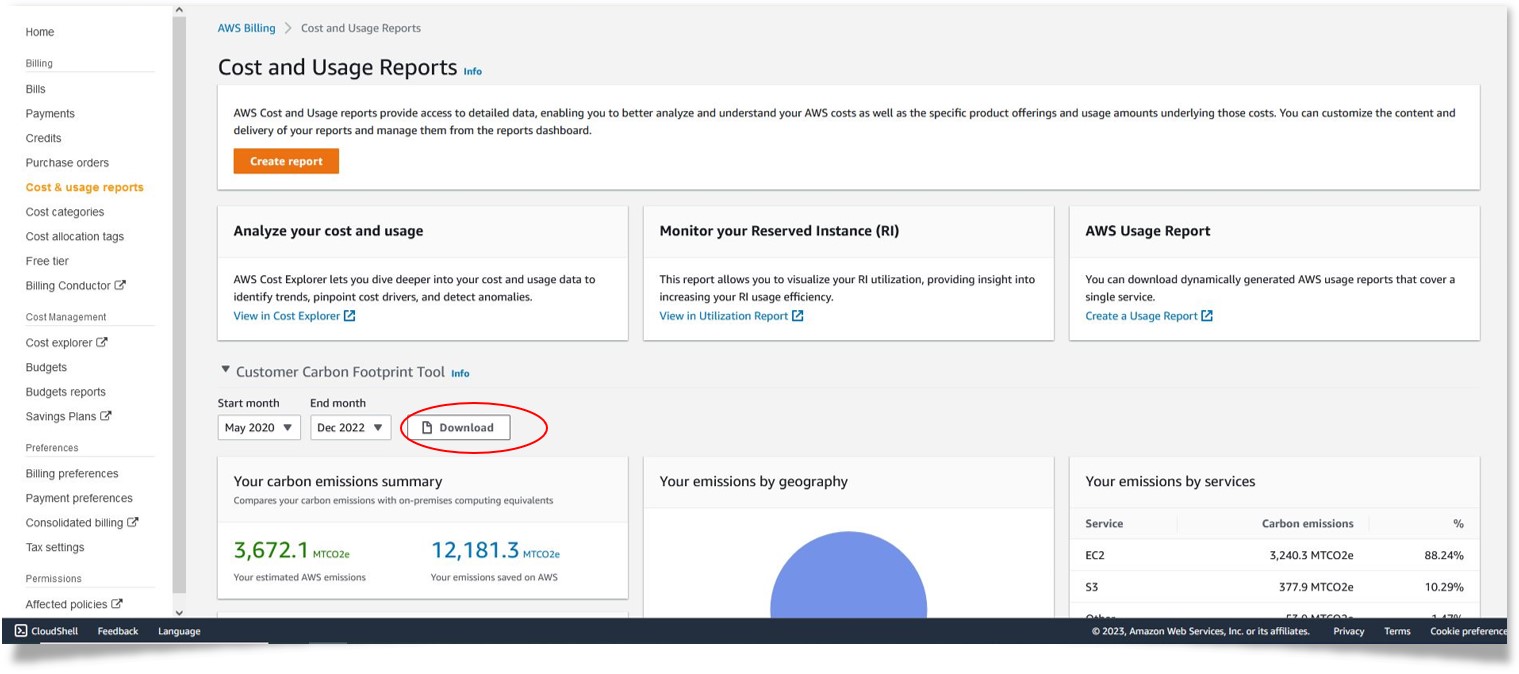
Task: Open Payment preferences in sidebar
Action: (79, 498)
